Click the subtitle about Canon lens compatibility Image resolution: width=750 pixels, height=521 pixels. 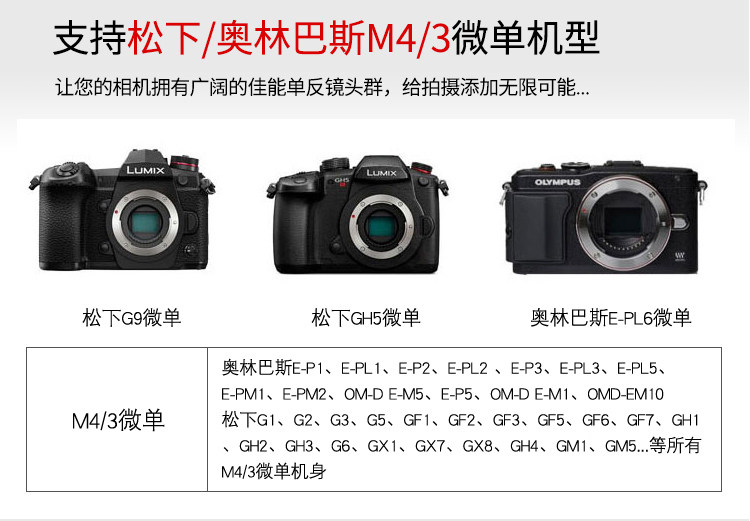[322, 87]
